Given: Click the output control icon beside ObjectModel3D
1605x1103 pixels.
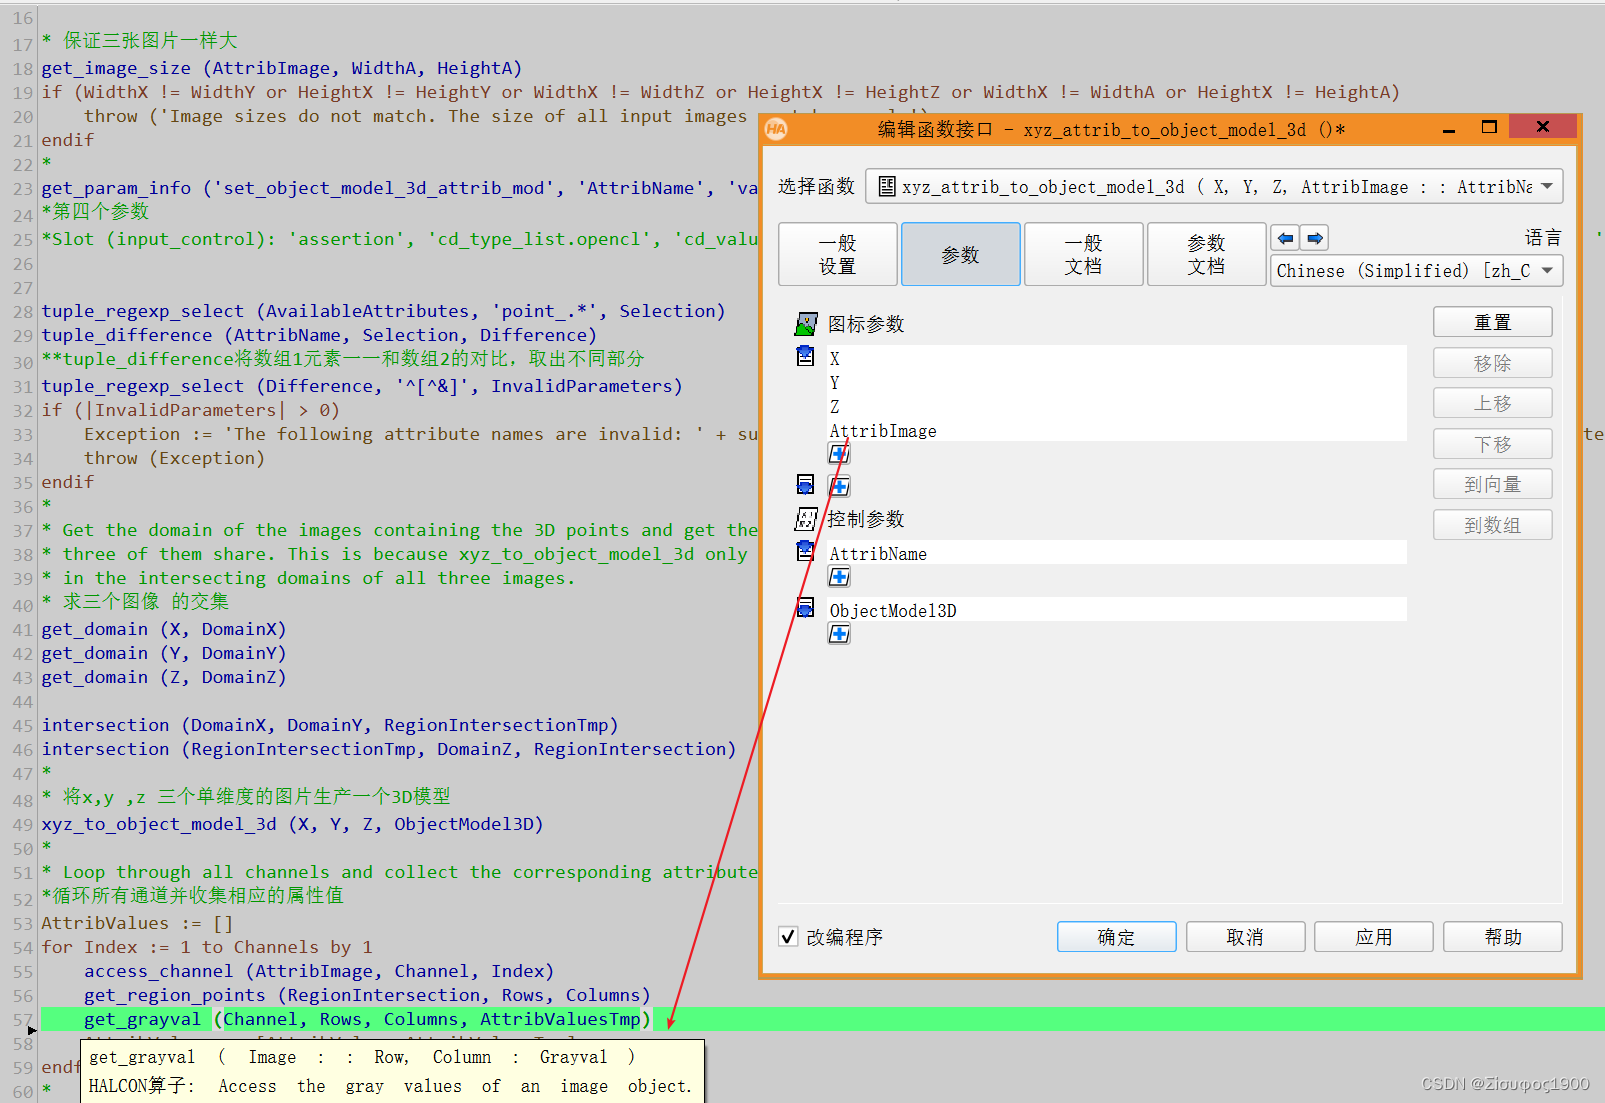Looking at the screenshot, I should tap(805, 608).
